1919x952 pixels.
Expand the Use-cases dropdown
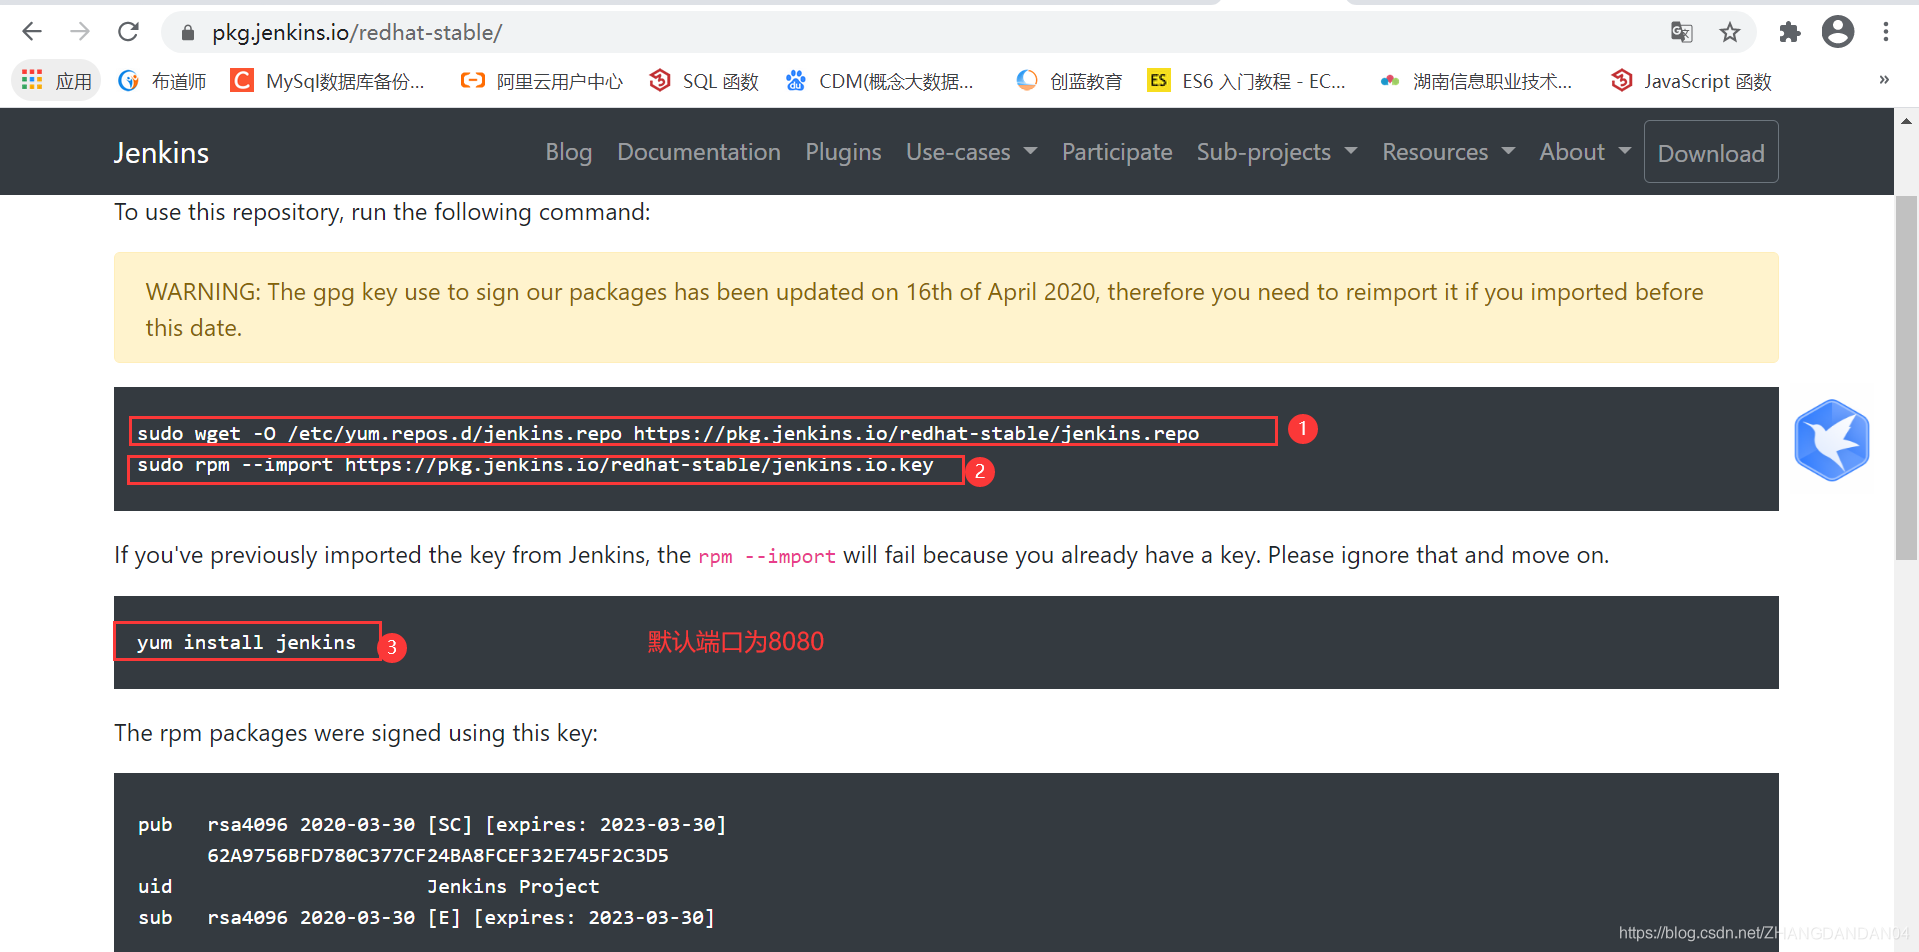click(971, 152)
